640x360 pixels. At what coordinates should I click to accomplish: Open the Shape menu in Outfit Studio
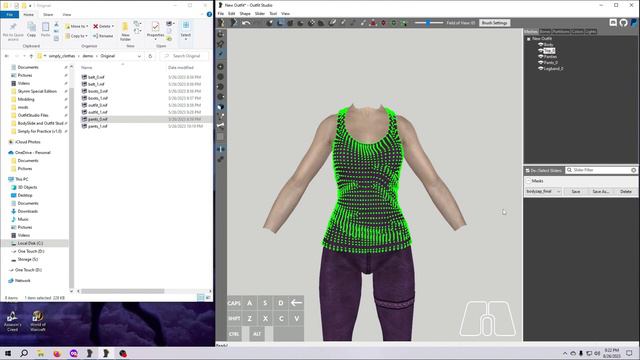pyautogui.click(x=245, y=13)
